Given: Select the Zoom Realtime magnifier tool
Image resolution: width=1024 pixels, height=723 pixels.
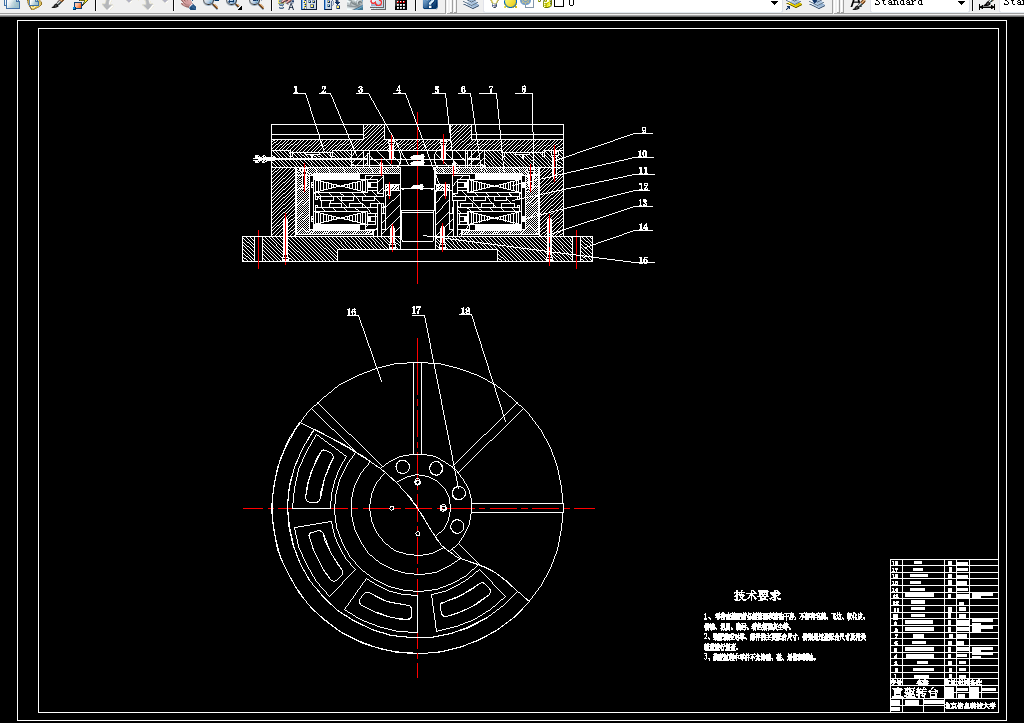Looking at the screenshot, I should tap(210, 4).
